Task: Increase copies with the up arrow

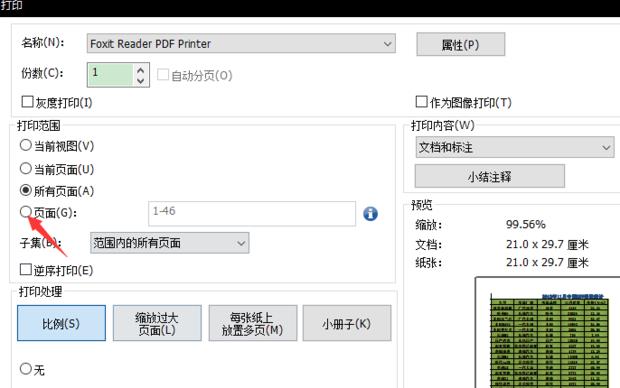Action: (x=141, y=70)
